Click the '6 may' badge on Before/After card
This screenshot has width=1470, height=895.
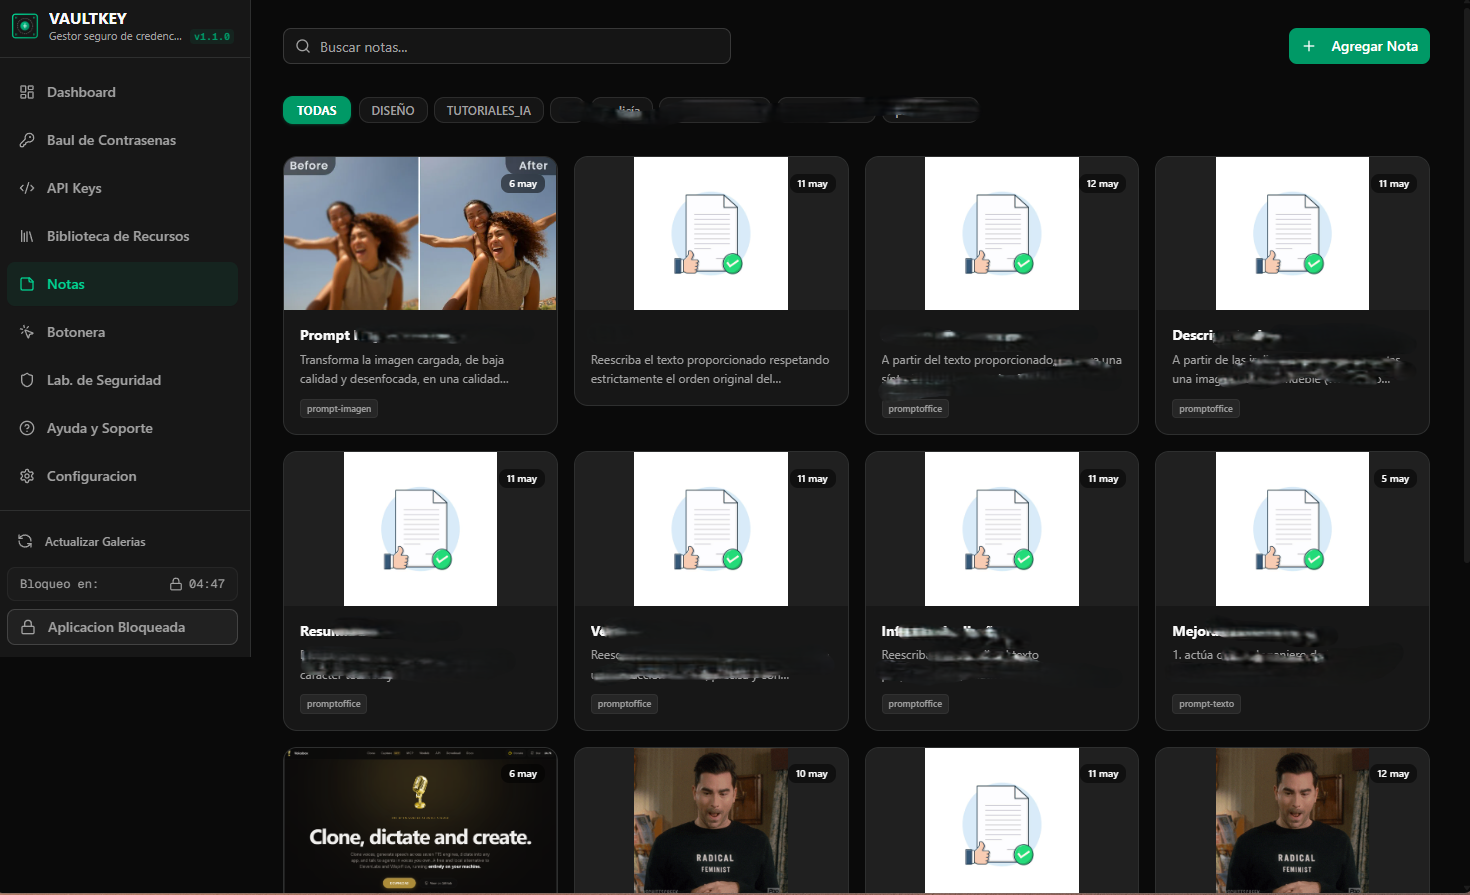tap(523, 184)
